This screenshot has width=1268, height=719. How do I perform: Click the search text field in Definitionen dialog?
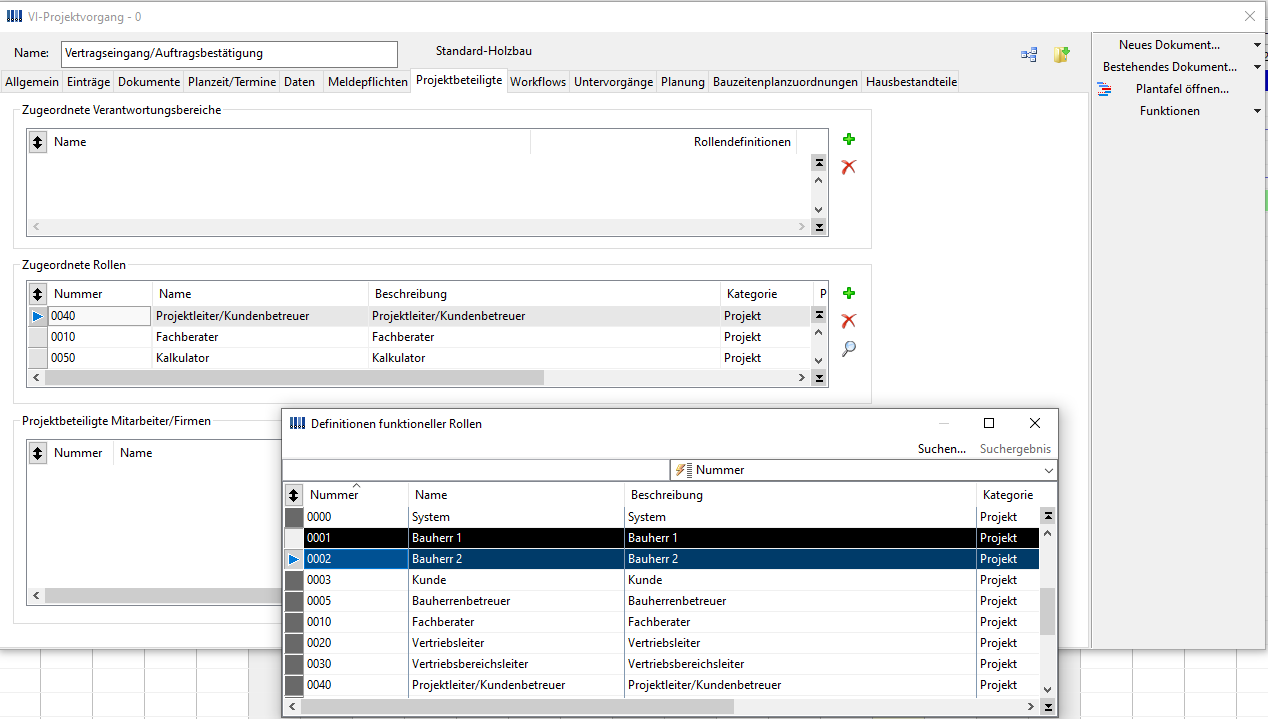(x=476, y=470)
